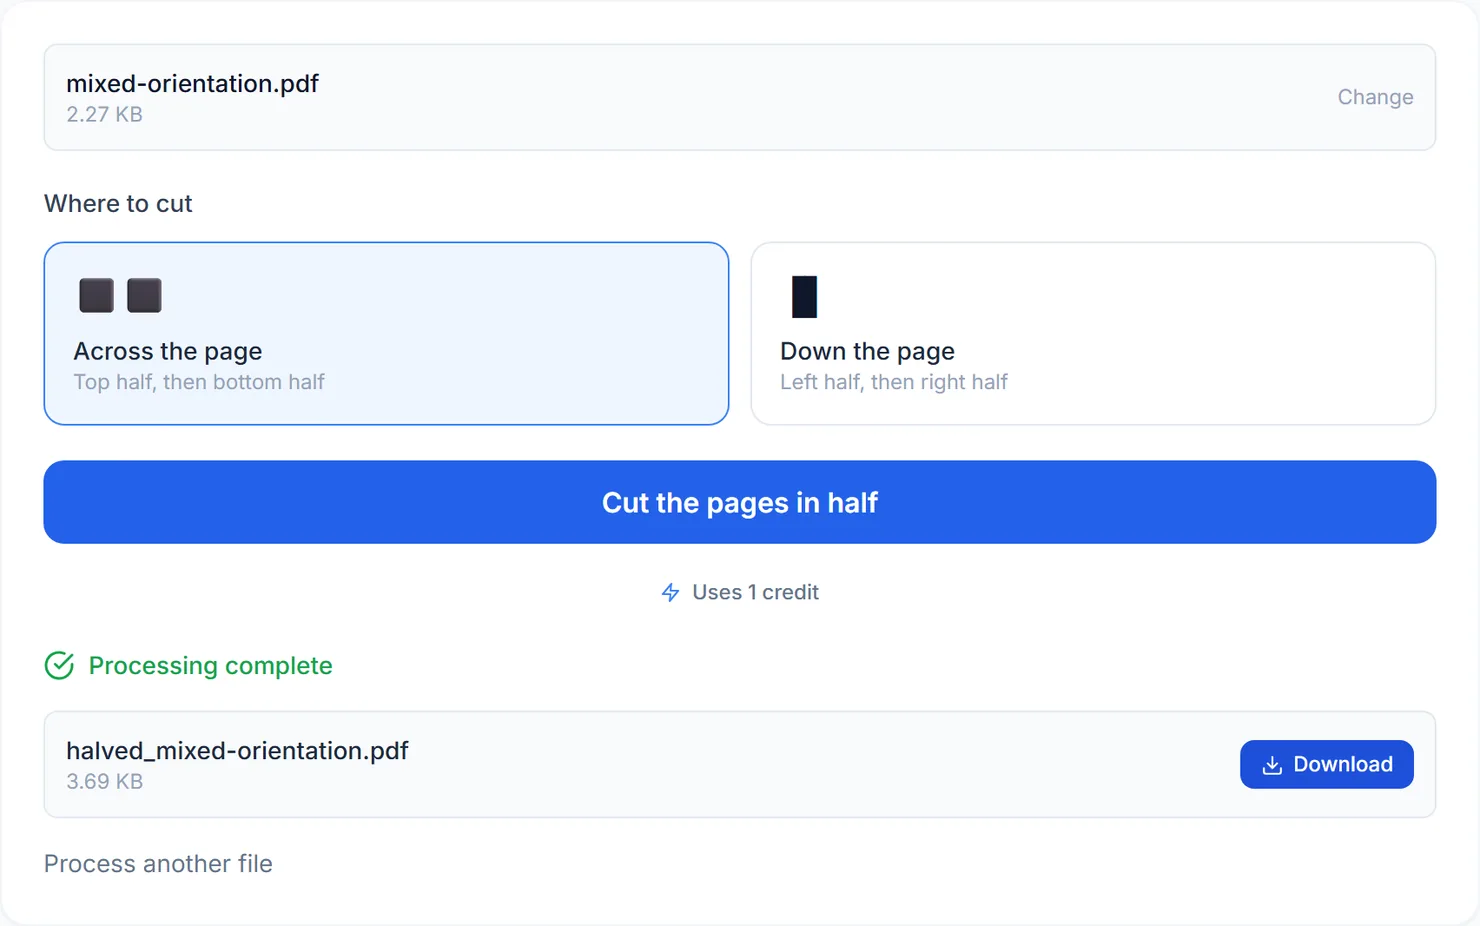
Task: Click the mixed-orientation.pdf file name
Action: tap(192, 83)
